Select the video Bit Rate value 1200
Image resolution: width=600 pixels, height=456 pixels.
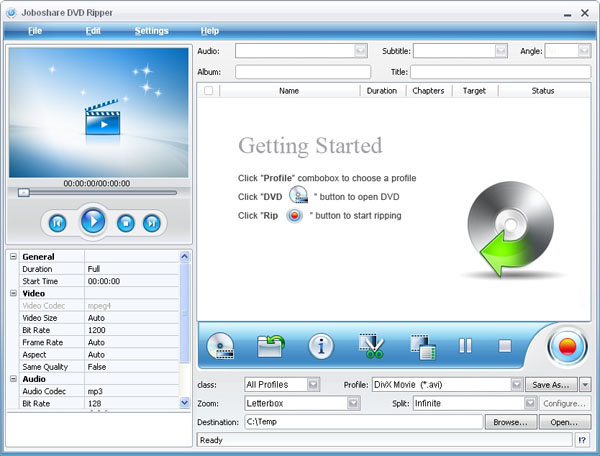(132, 330)
